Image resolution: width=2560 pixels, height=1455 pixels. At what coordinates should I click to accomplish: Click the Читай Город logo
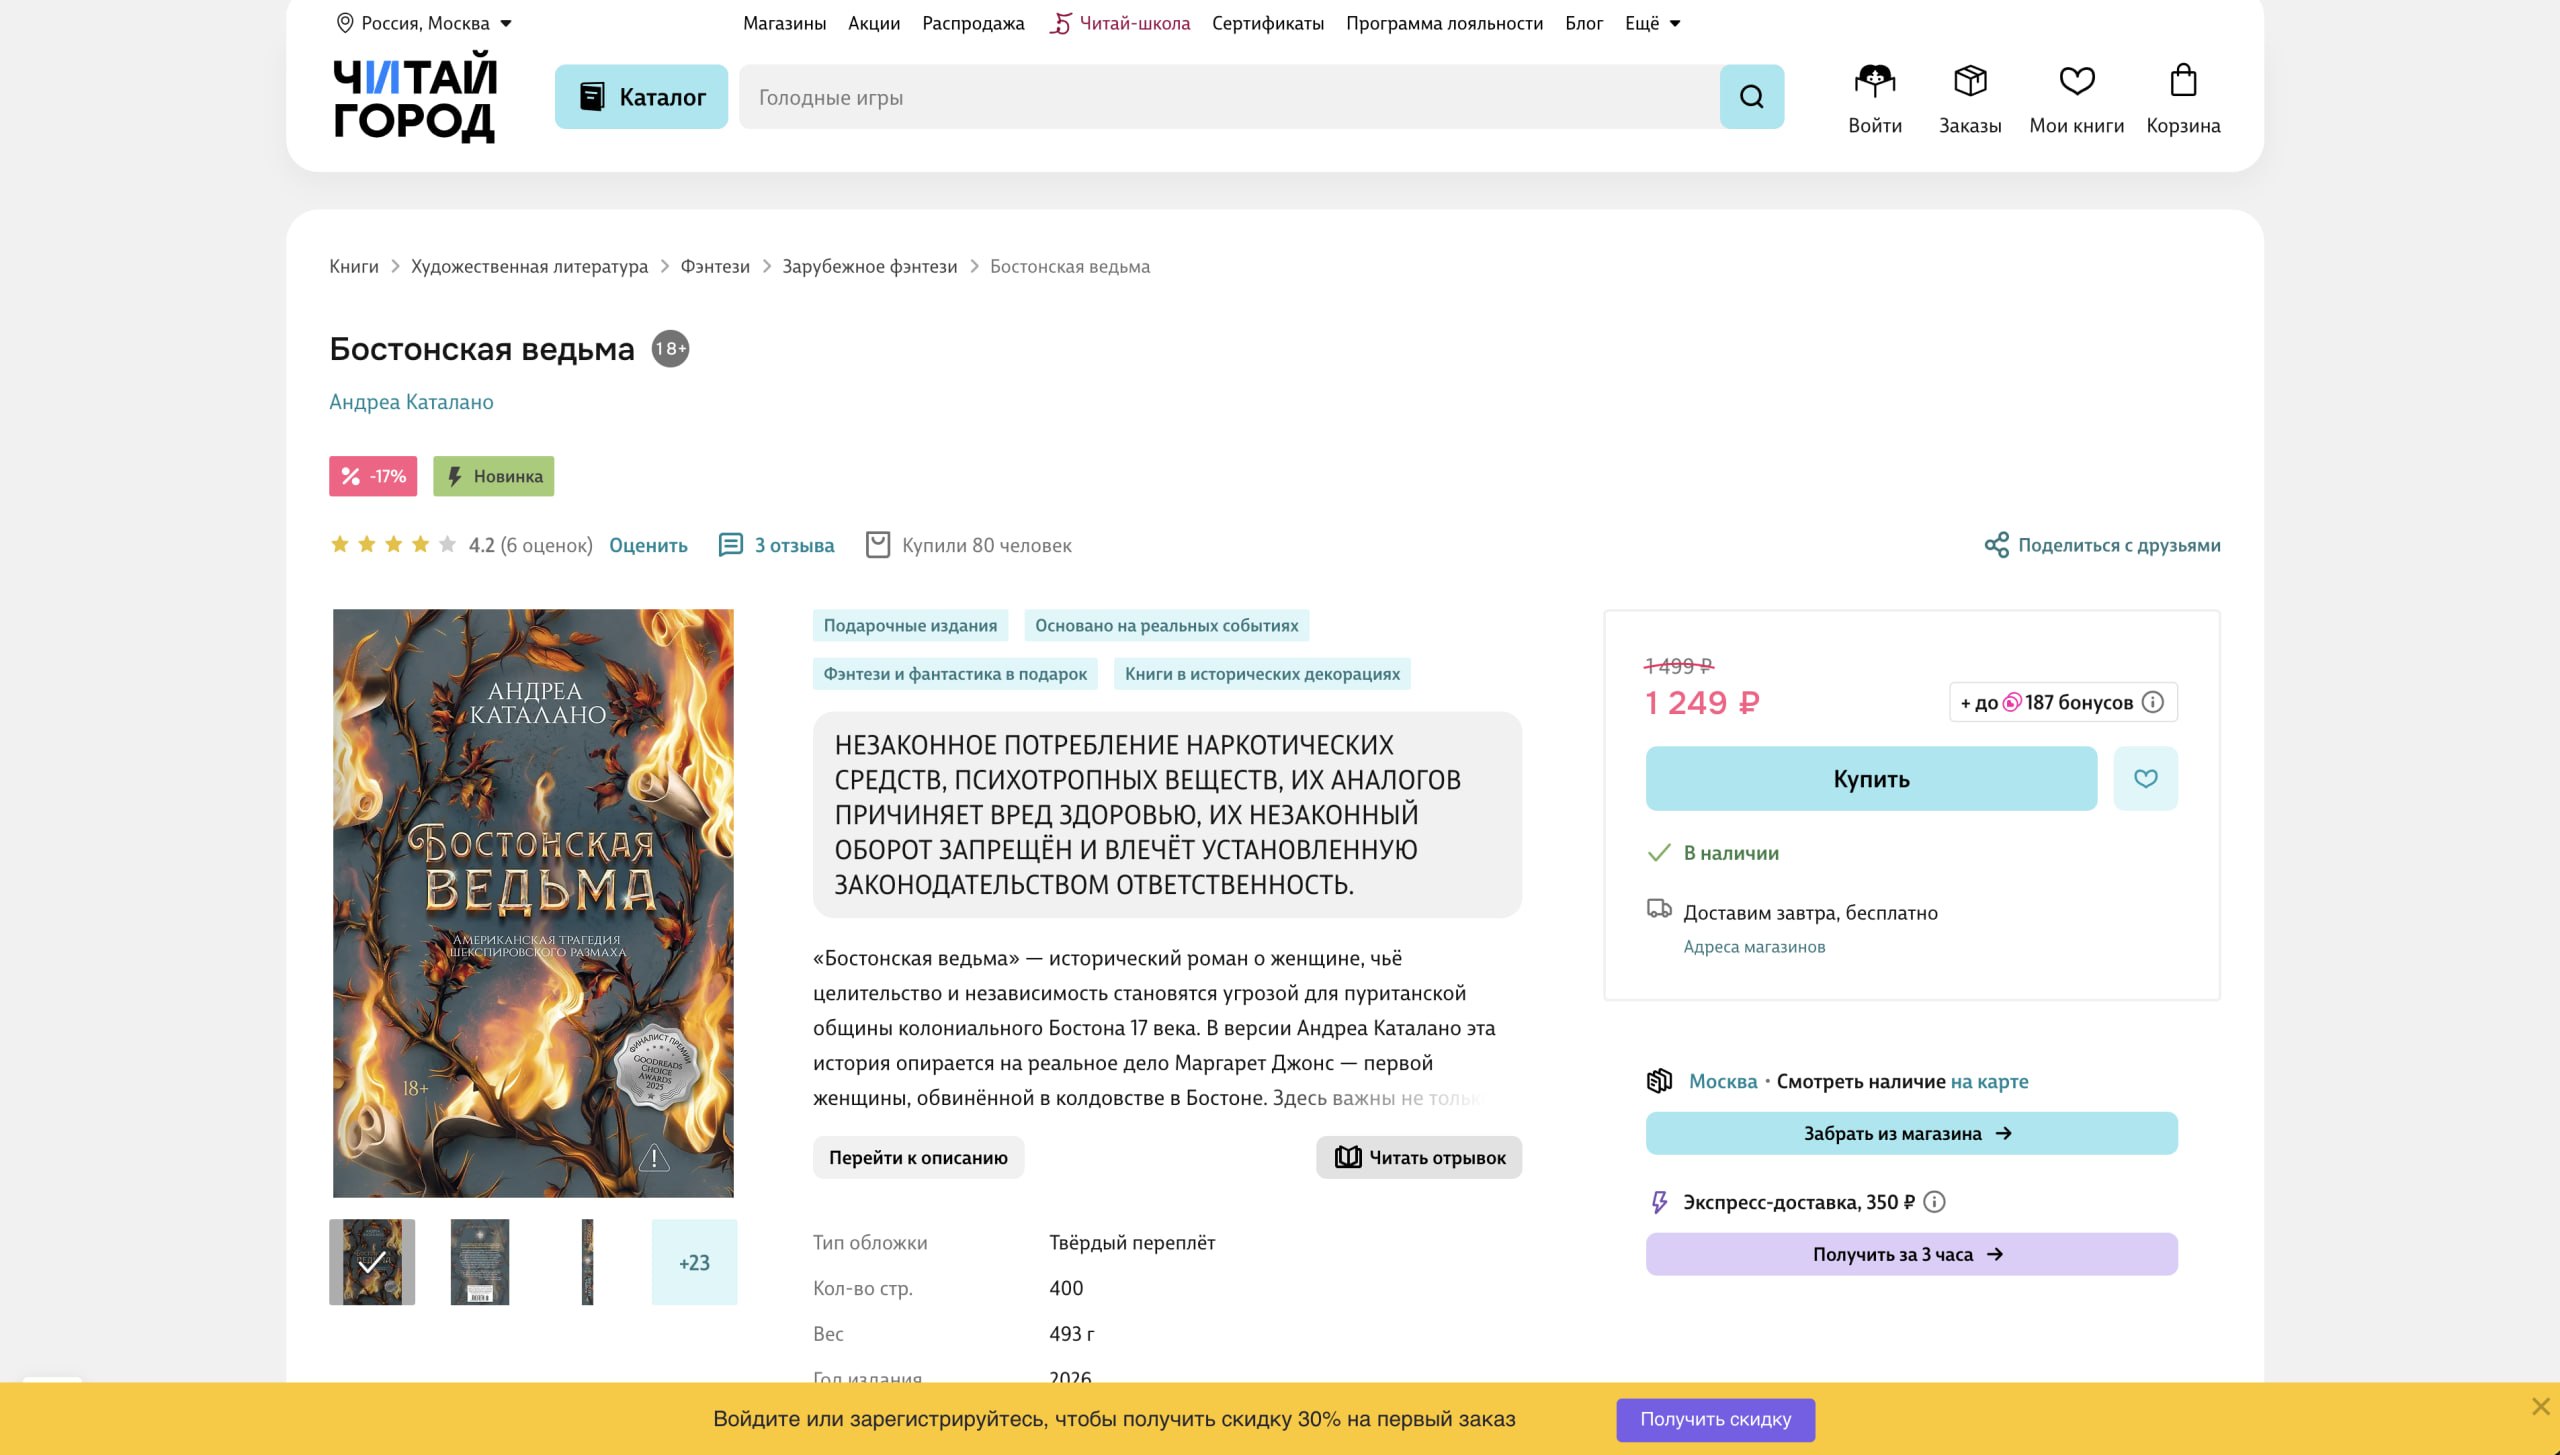click(414, 97)
